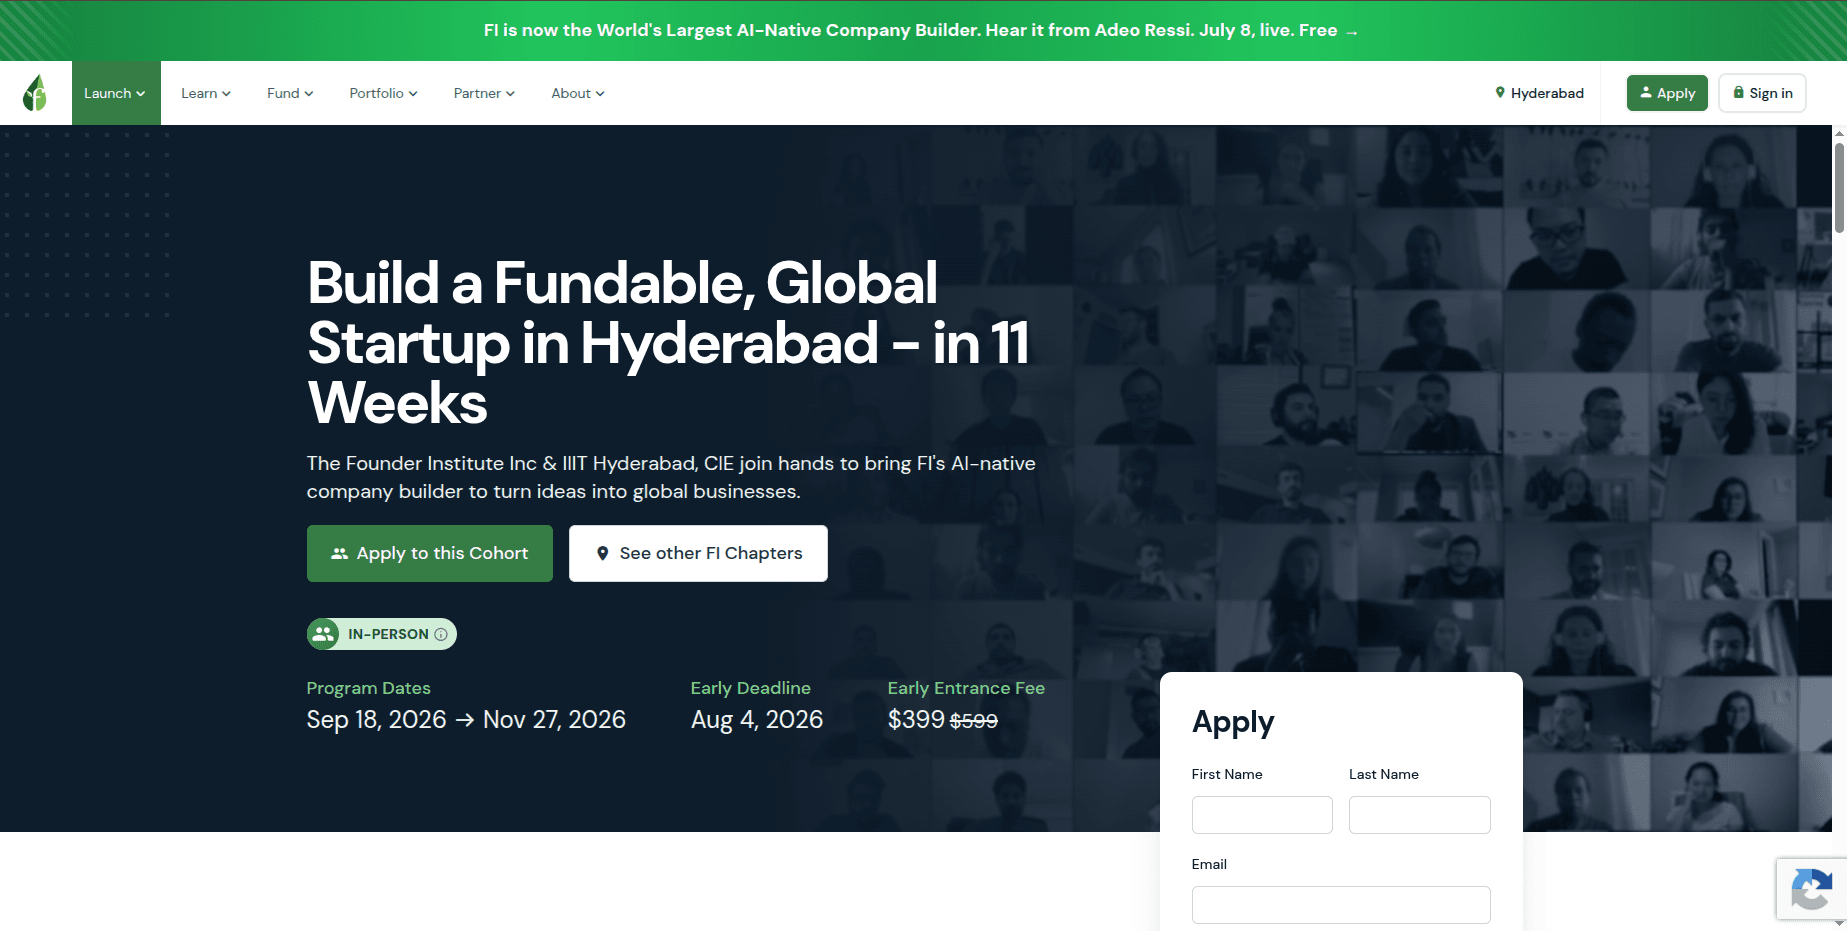The image size is (1847, 931).
Task: Click See other FI Chapters button
Action: coord(698,553)
